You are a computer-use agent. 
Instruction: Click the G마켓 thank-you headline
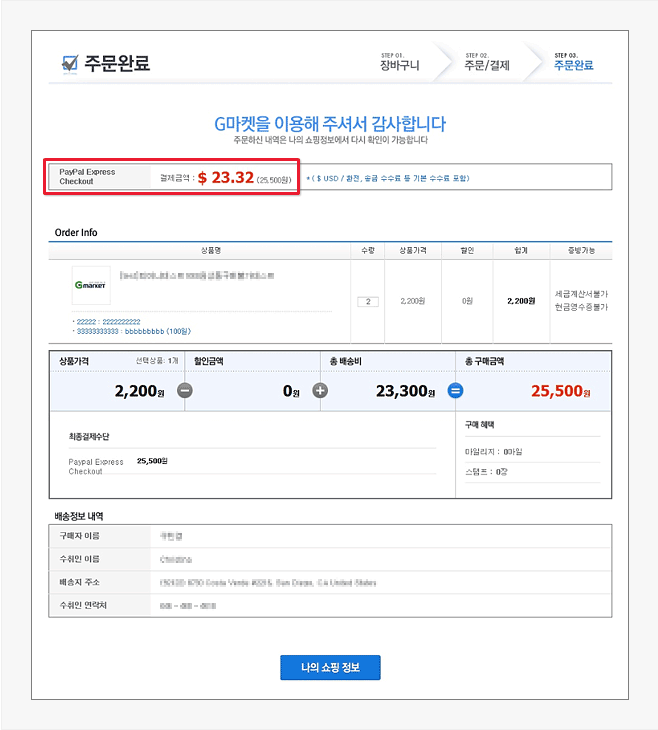tap(330, 123)
